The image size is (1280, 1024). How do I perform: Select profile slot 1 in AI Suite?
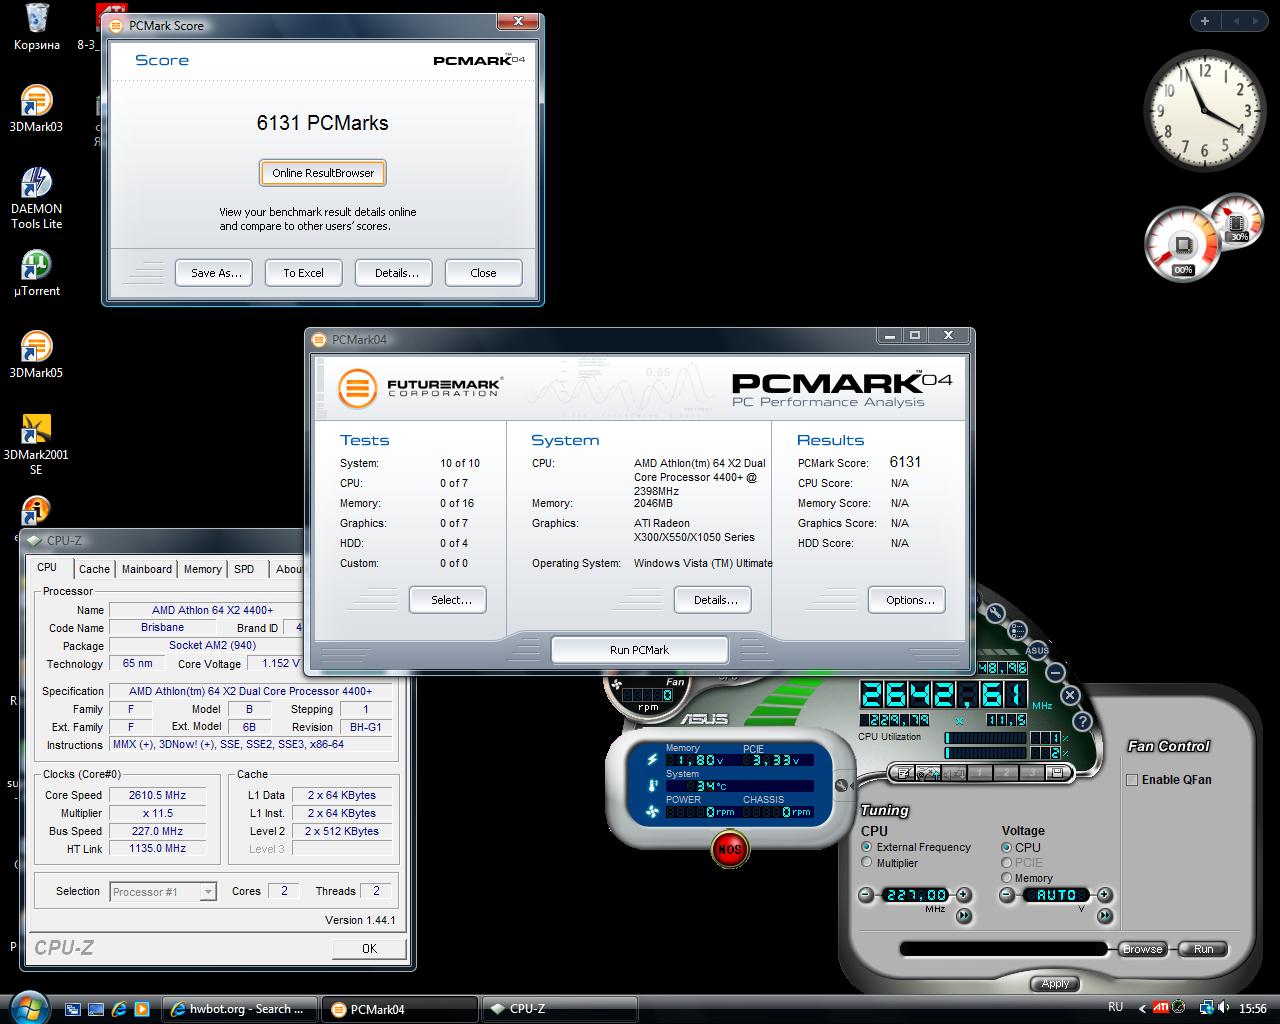click(x=980, y=773)
